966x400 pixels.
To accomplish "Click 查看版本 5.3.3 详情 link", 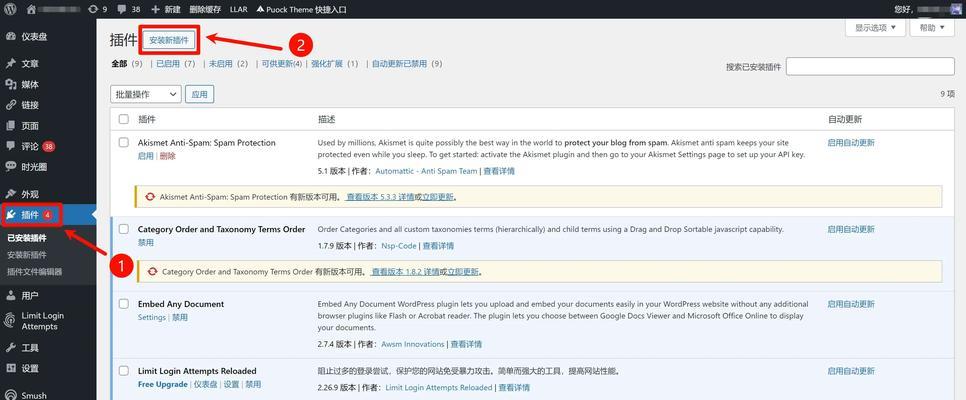I will (380, 197).
